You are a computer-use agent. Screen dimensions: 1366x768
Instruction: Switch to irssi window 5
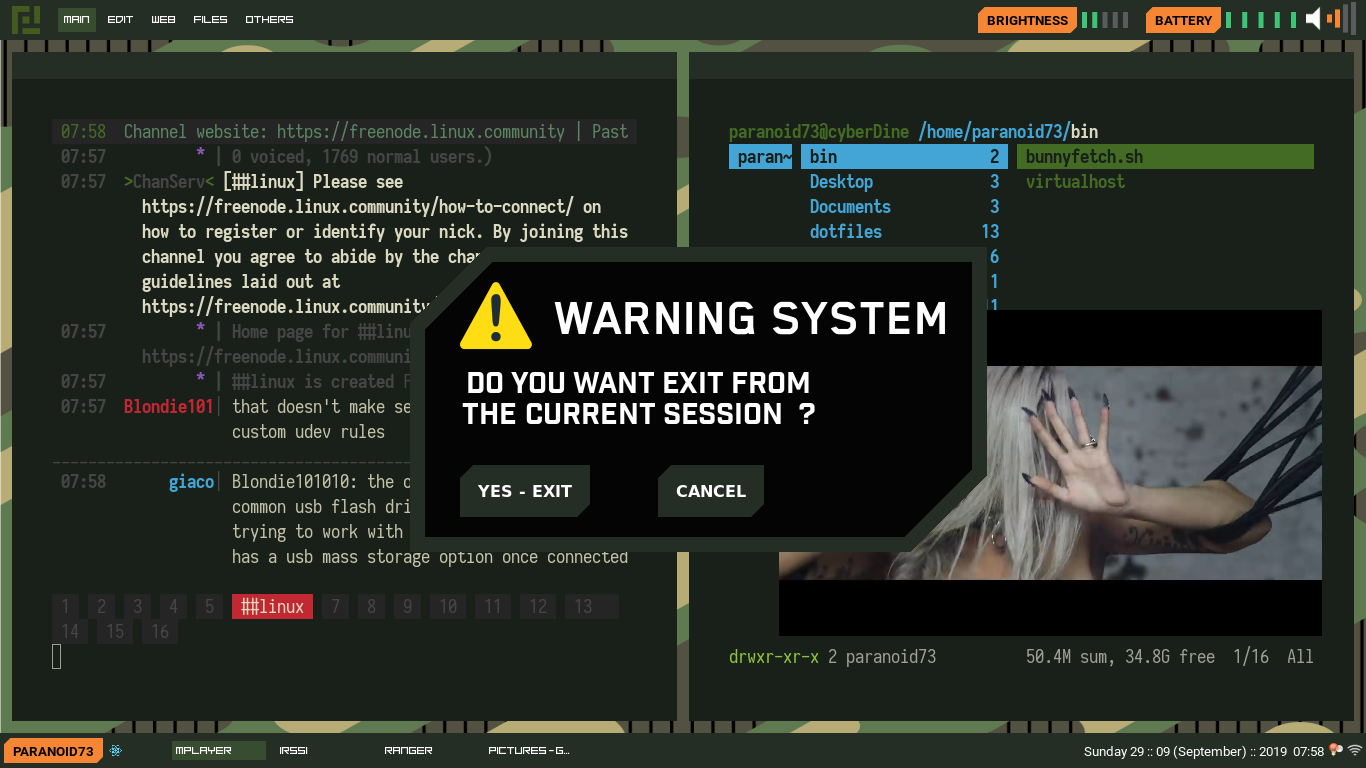coord(209,606)
